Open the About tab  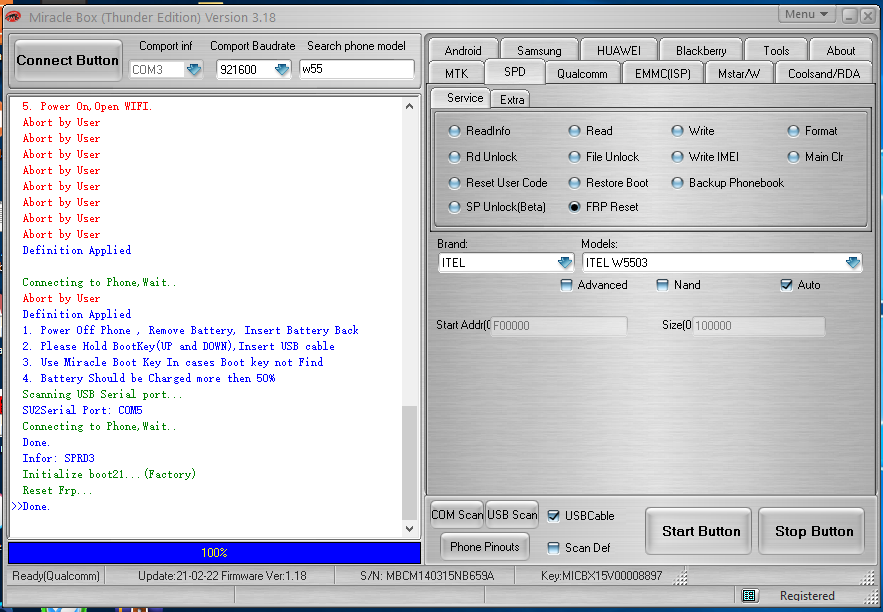(841, 51)
